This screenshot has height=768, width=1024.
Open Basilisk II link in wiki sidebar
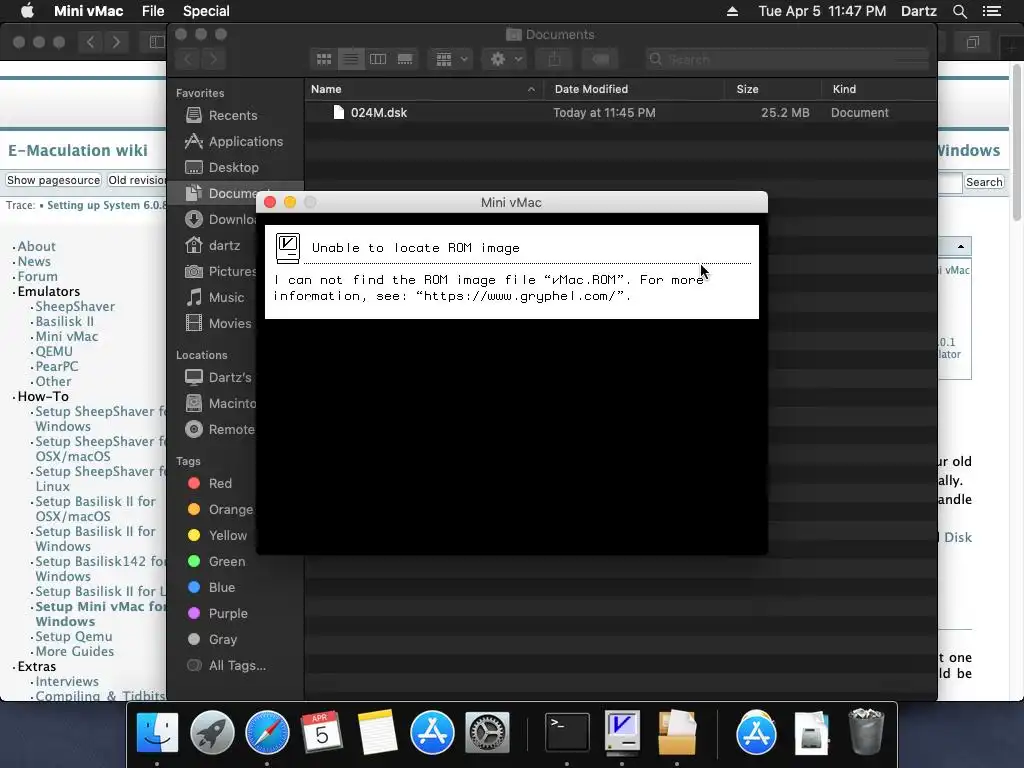[65, 321]
